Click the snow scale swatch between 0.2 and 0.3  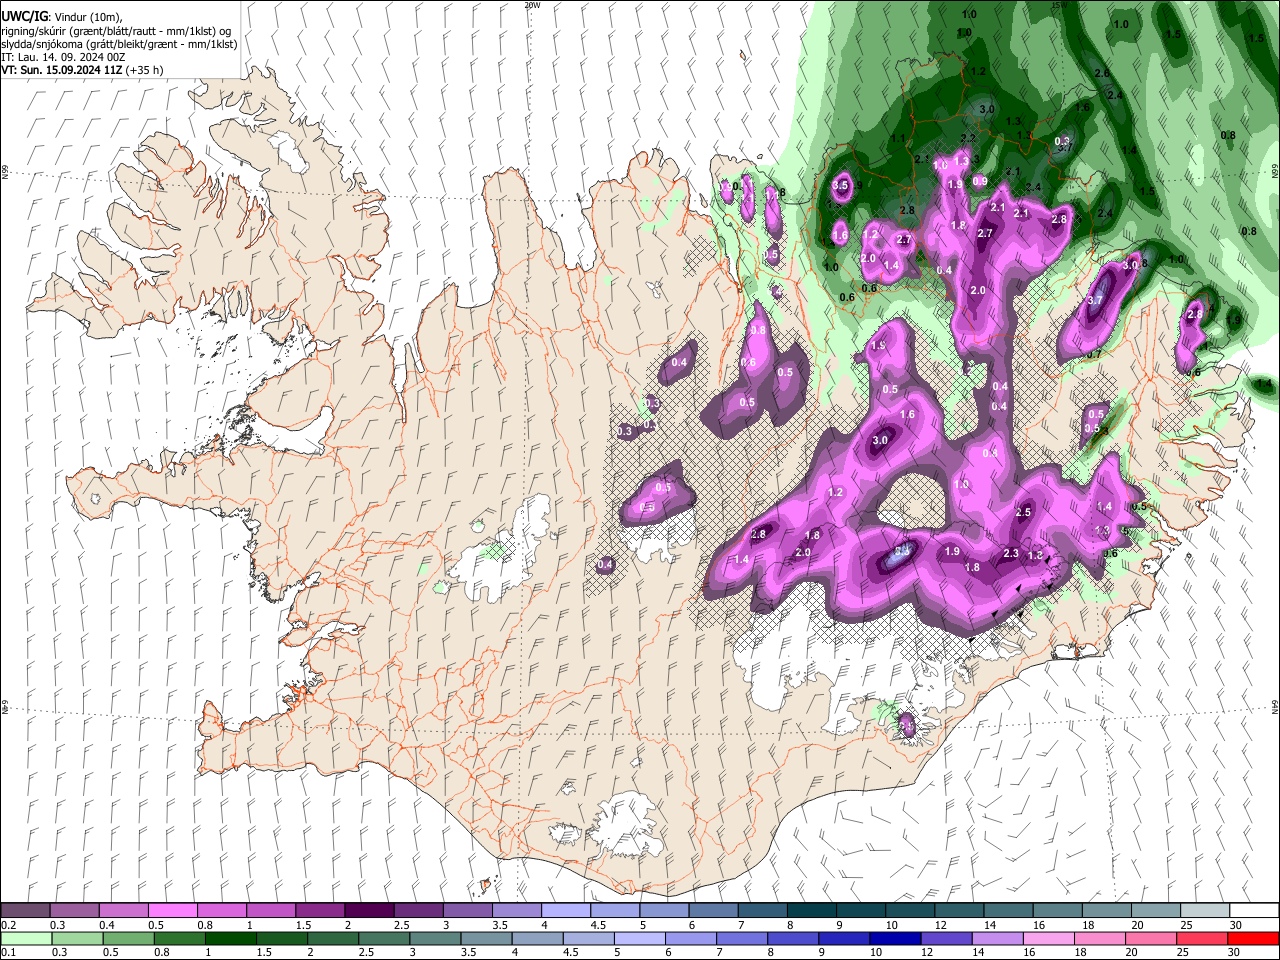pos(25,911)
